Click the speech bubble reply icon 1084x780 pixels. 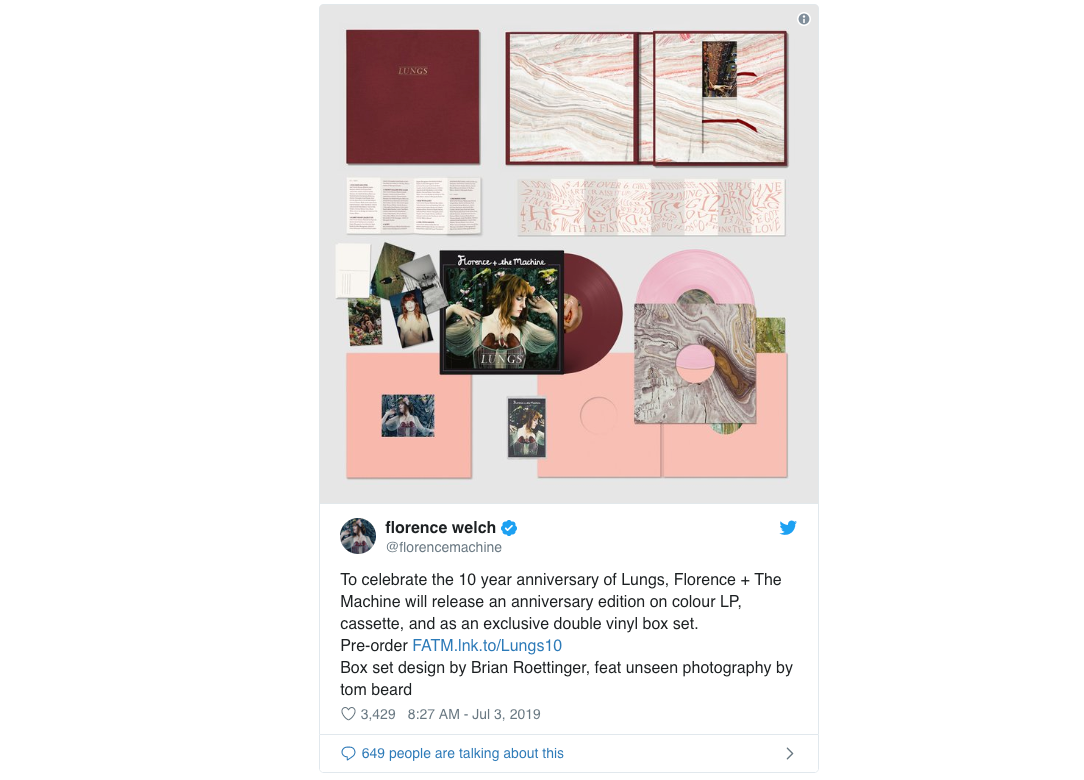348,753
